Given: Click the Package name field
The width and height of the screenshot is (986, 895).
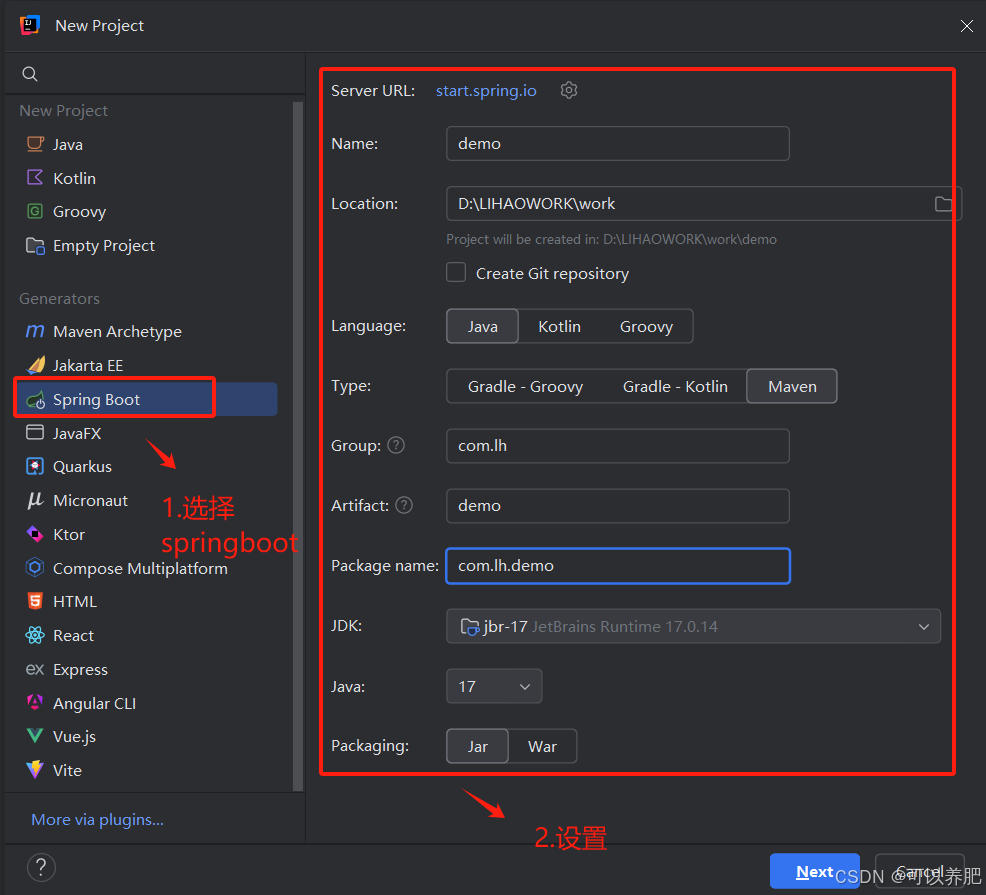Looking at the screenshot, I should pos(618,565).
